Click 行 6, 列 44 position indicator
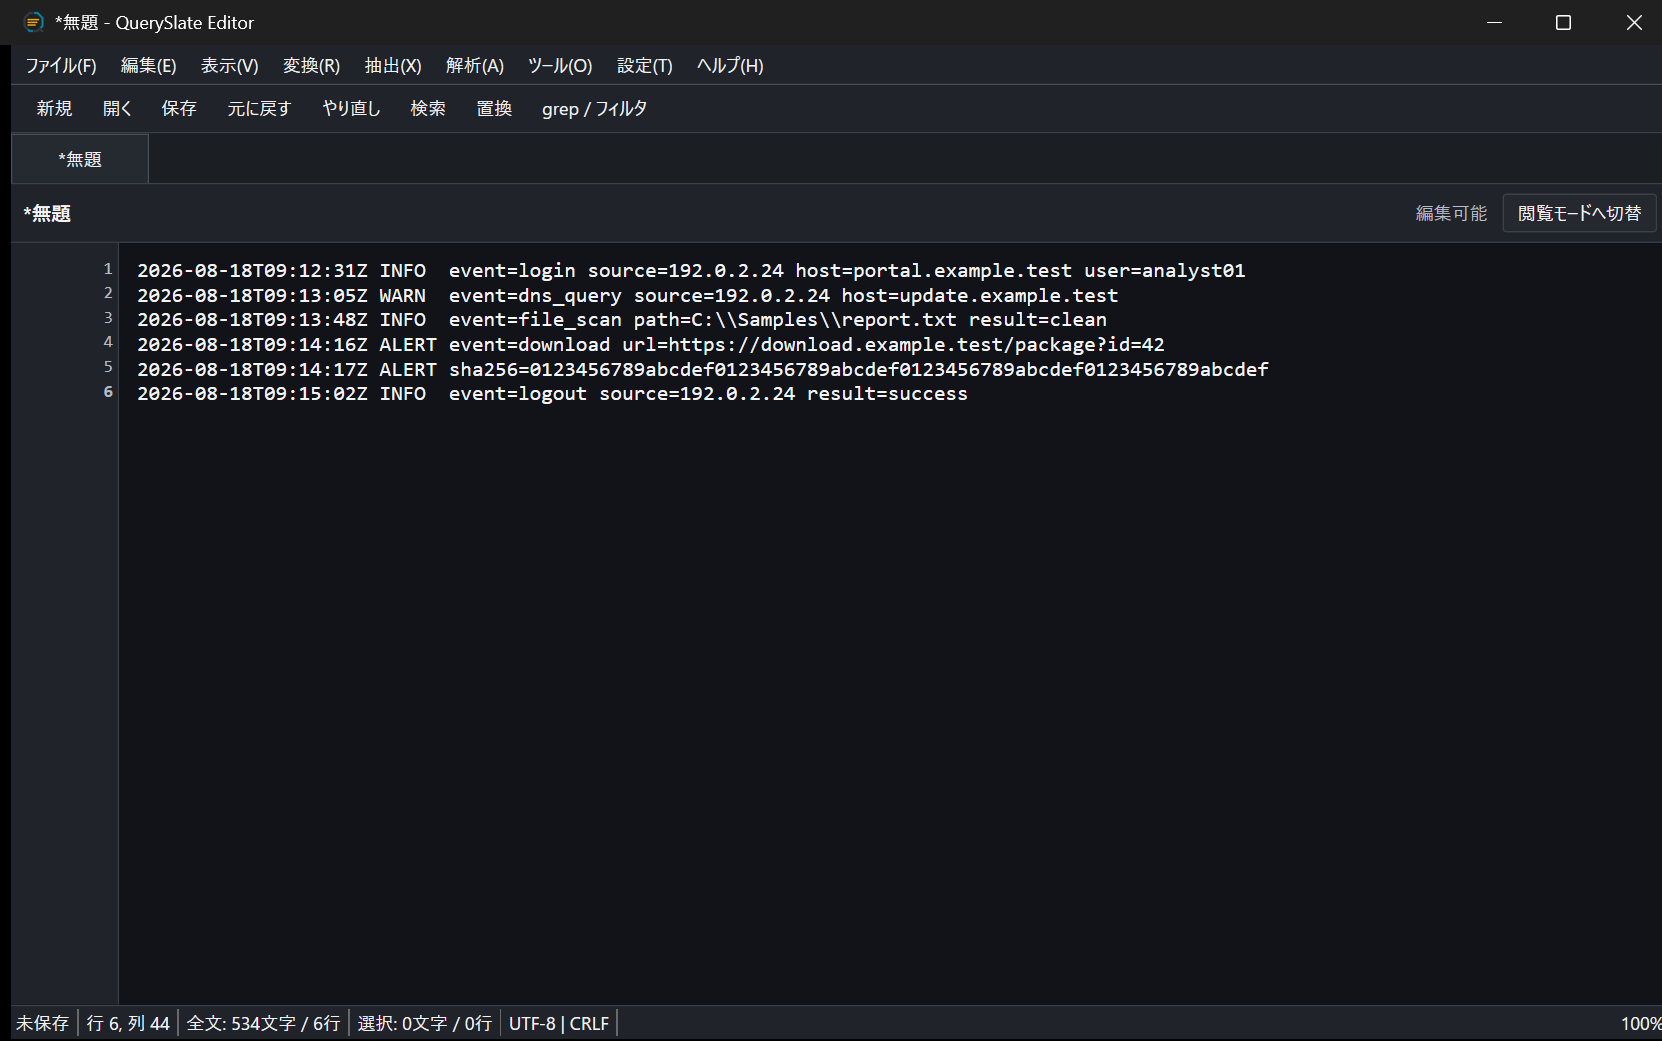Screen dimensions: 1662x1041 coord(128,1024)
